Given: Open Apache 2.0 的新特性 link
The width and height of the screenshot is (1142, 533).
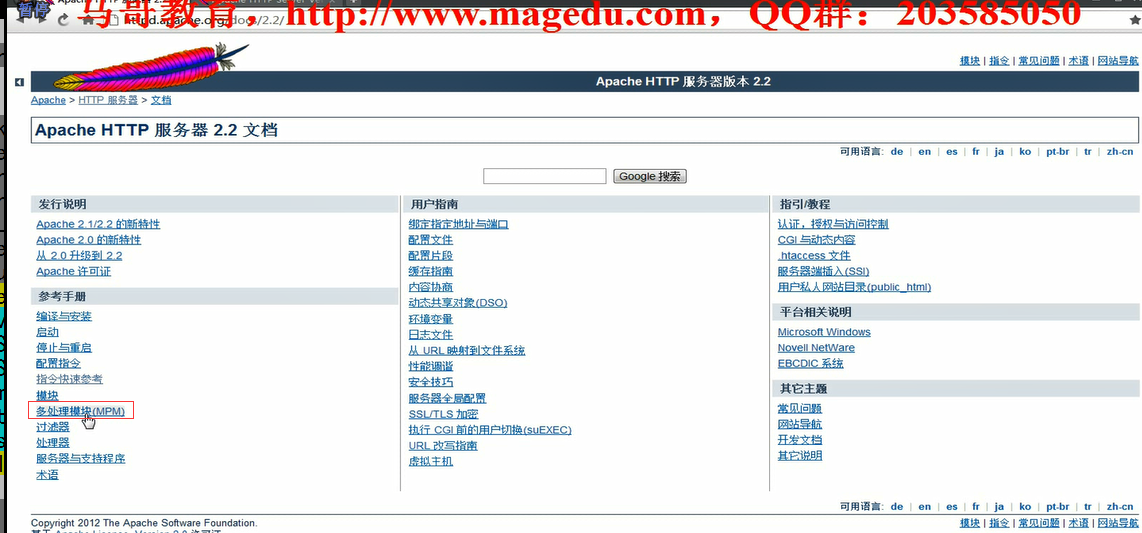Looking at the screenshot, I should tap(89, 240).
